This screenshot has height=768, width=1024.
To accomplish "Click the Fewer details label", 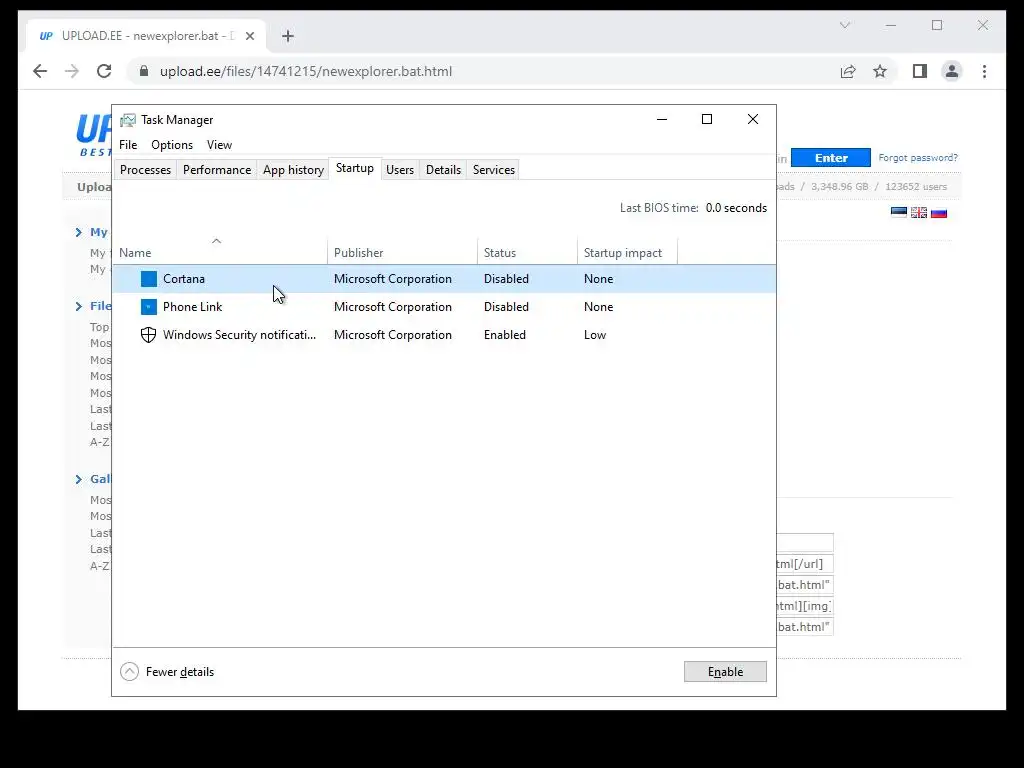I will point(180,672).
